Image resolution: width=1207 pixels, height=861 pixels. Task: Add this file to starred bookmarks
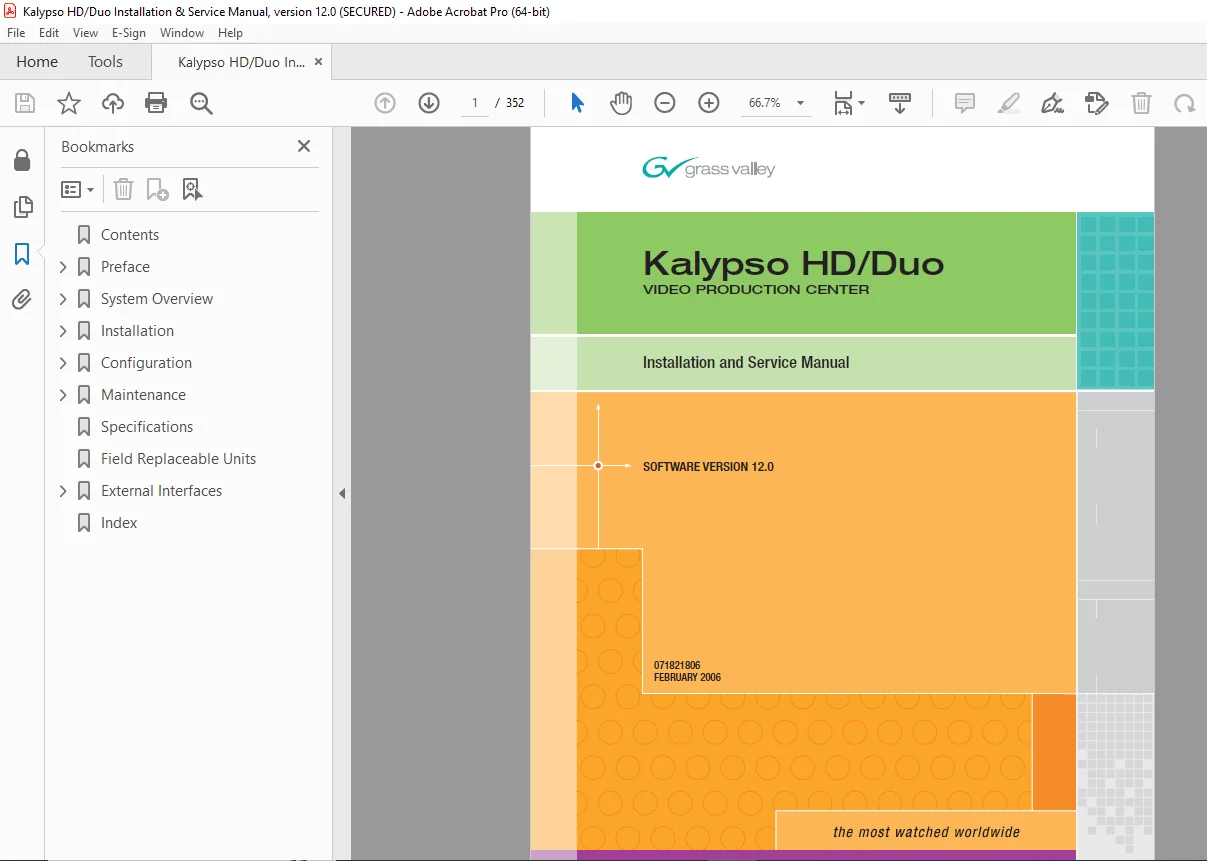tap(68, 103)
